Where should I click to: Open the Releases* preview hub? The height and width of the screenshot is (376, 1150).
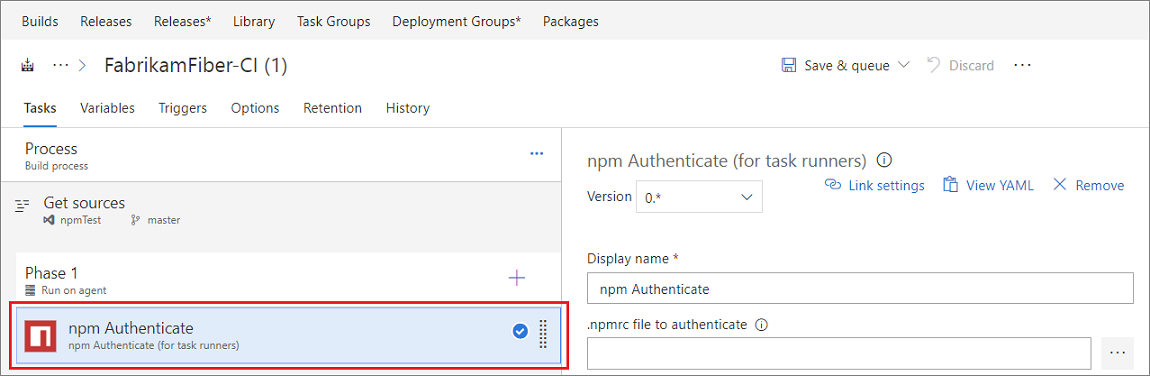pyautogui.click(x=183, y=21)
